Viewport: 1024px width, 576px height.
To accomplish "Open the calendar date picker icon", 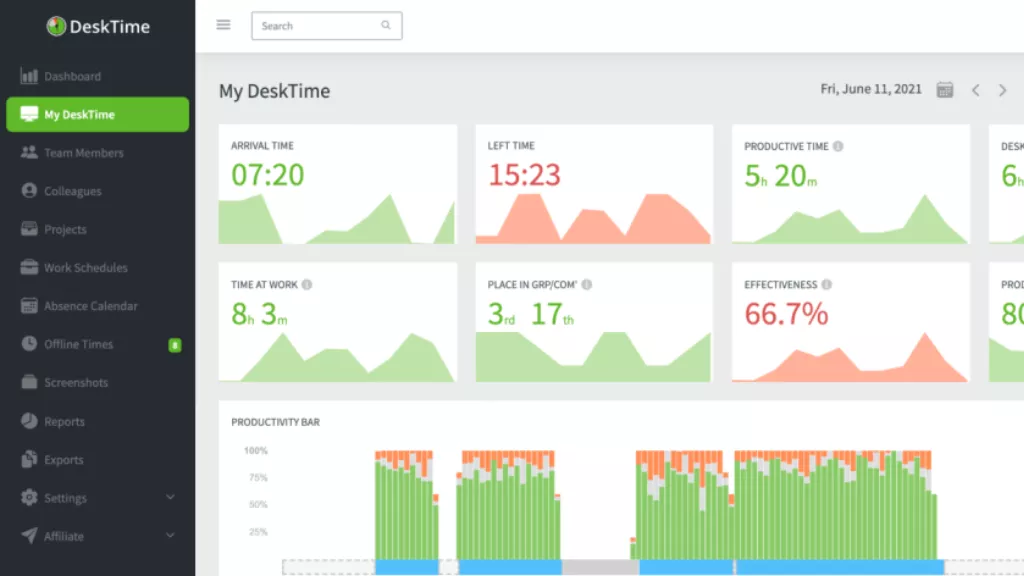I will tap(944, 89).
